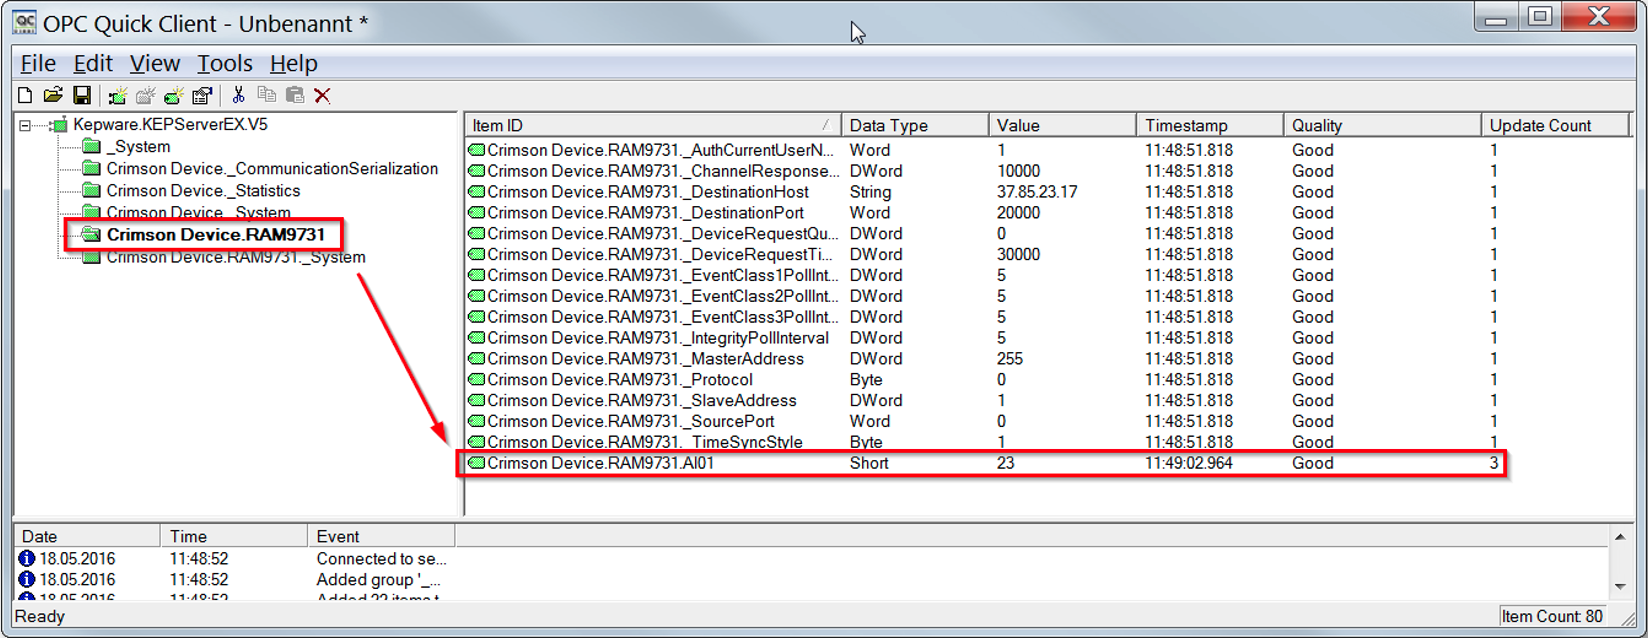1648x638 pixels.
Task: Sort by the Data Type column header
Action: click(x=915, y=126)
